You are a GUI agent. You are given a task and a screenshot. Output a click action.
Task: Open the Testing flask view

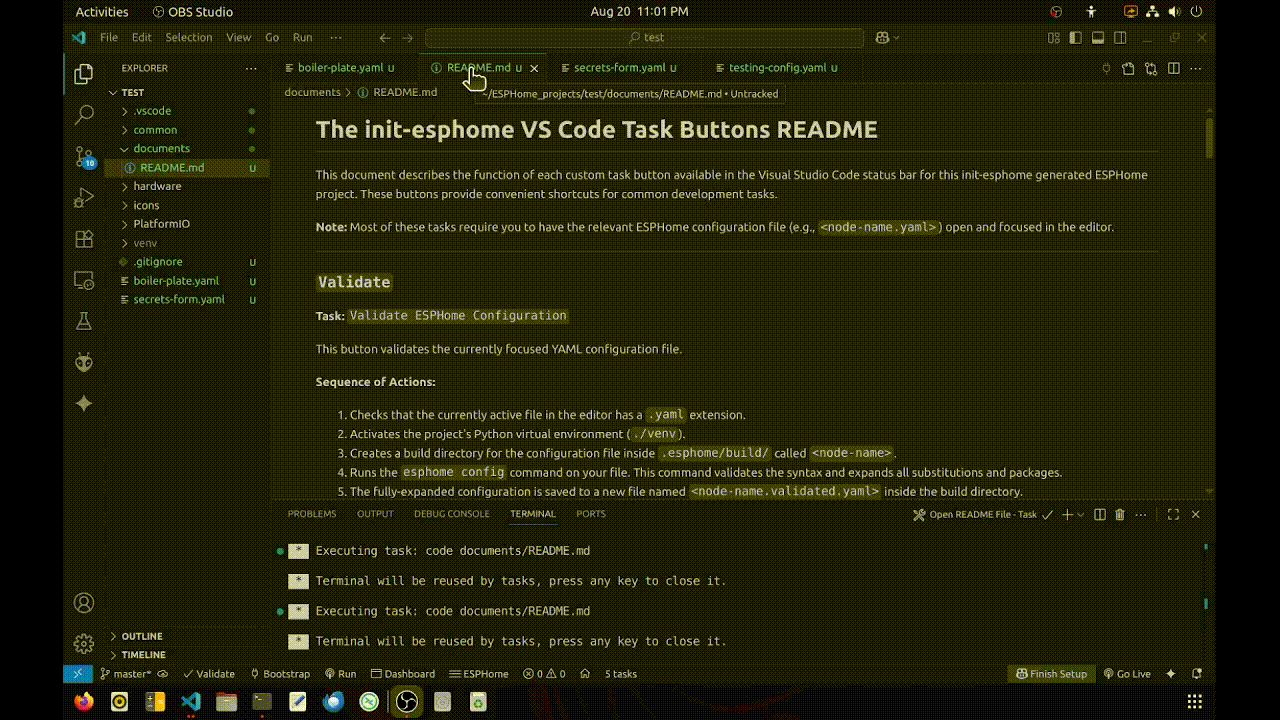pos(84,322)
